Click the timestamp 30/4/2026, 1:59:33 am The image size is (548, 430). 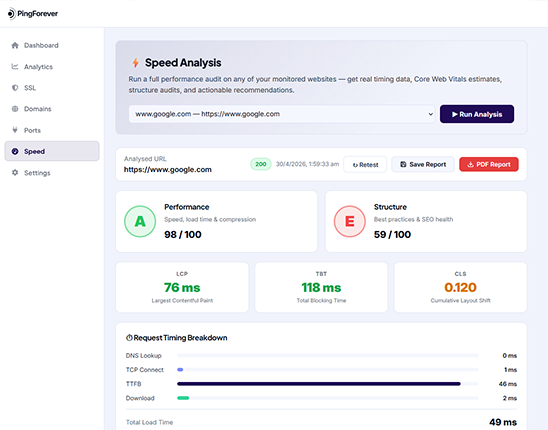coord(308,164)
